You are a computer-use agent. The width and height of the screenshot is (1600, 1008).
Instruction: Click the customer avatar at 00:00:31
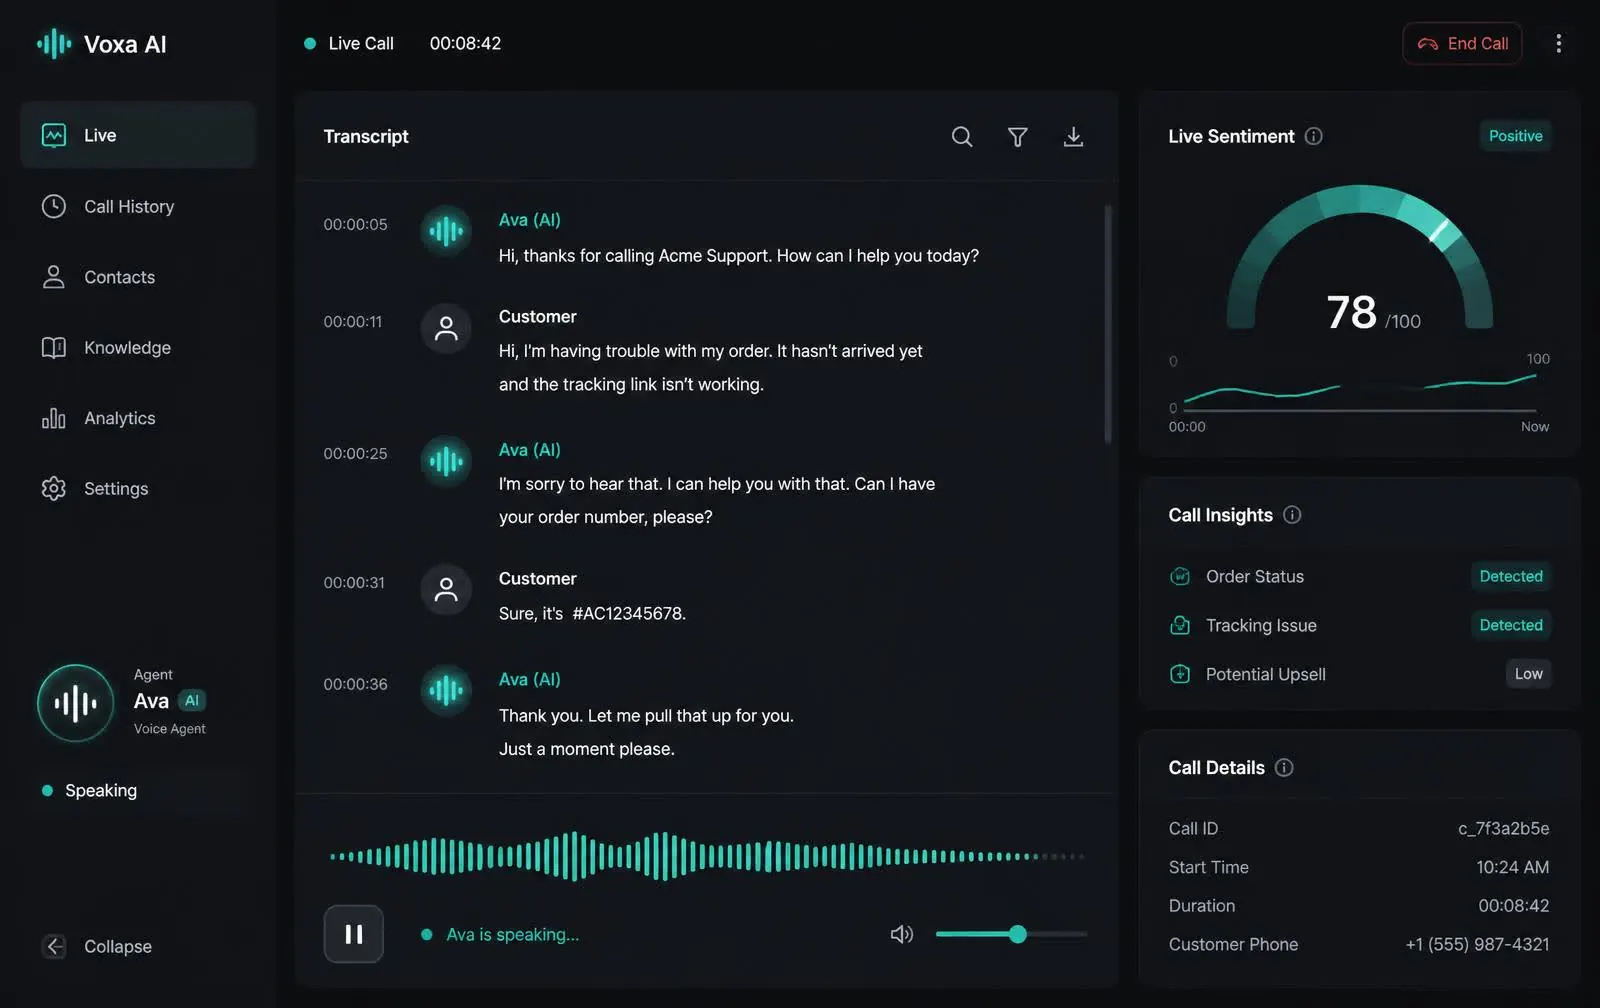click(446, 590)
